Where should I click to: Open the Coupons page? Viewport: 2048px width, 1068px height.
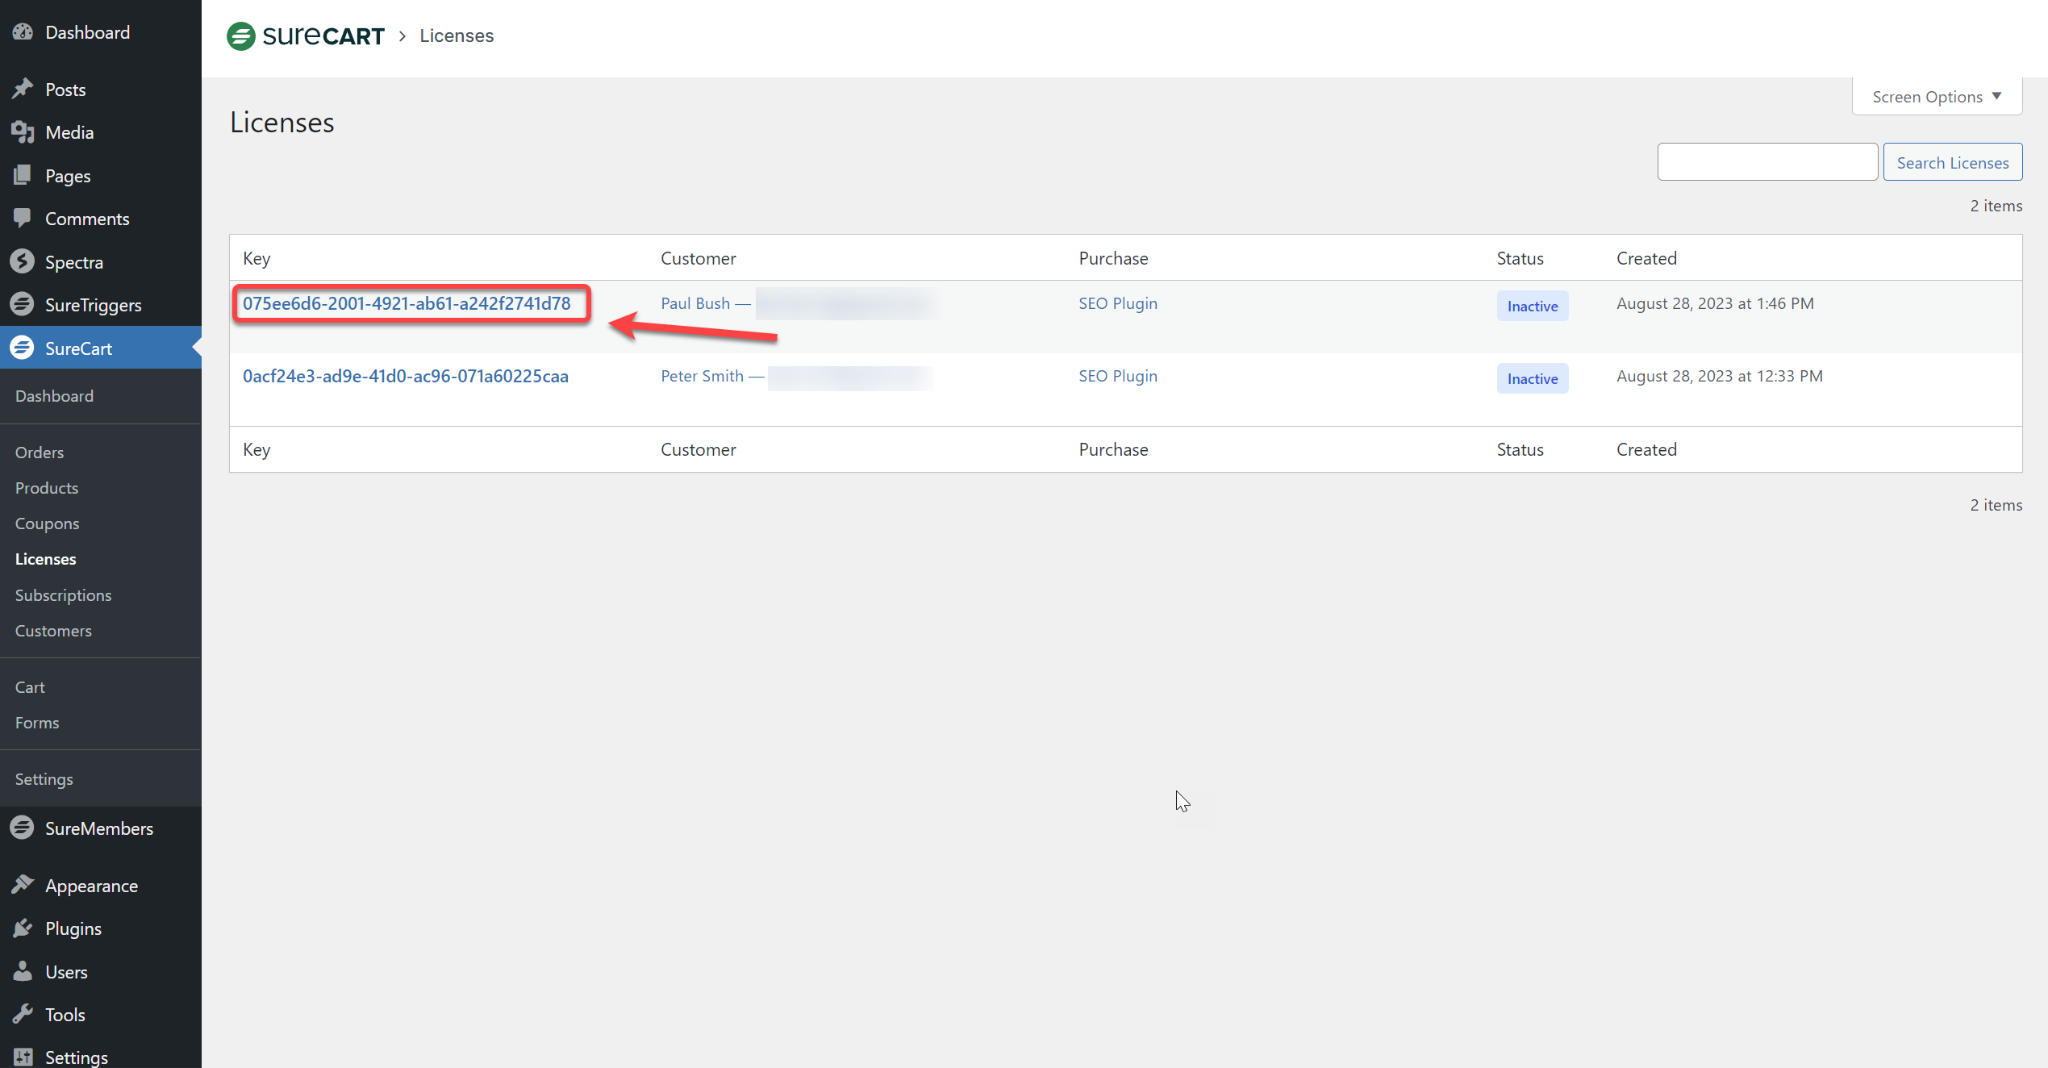pyautogui.click(x=47, y=523)
